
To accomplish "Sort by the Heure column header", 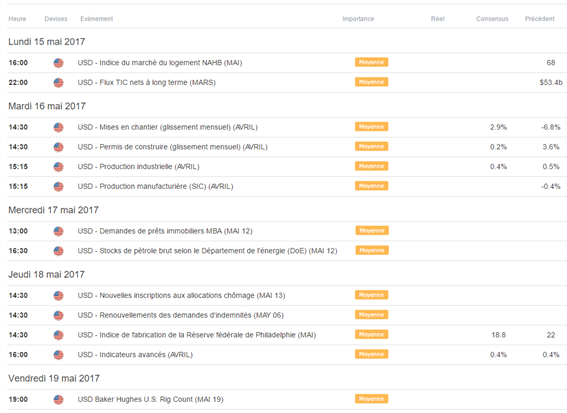I will point(17,19).
